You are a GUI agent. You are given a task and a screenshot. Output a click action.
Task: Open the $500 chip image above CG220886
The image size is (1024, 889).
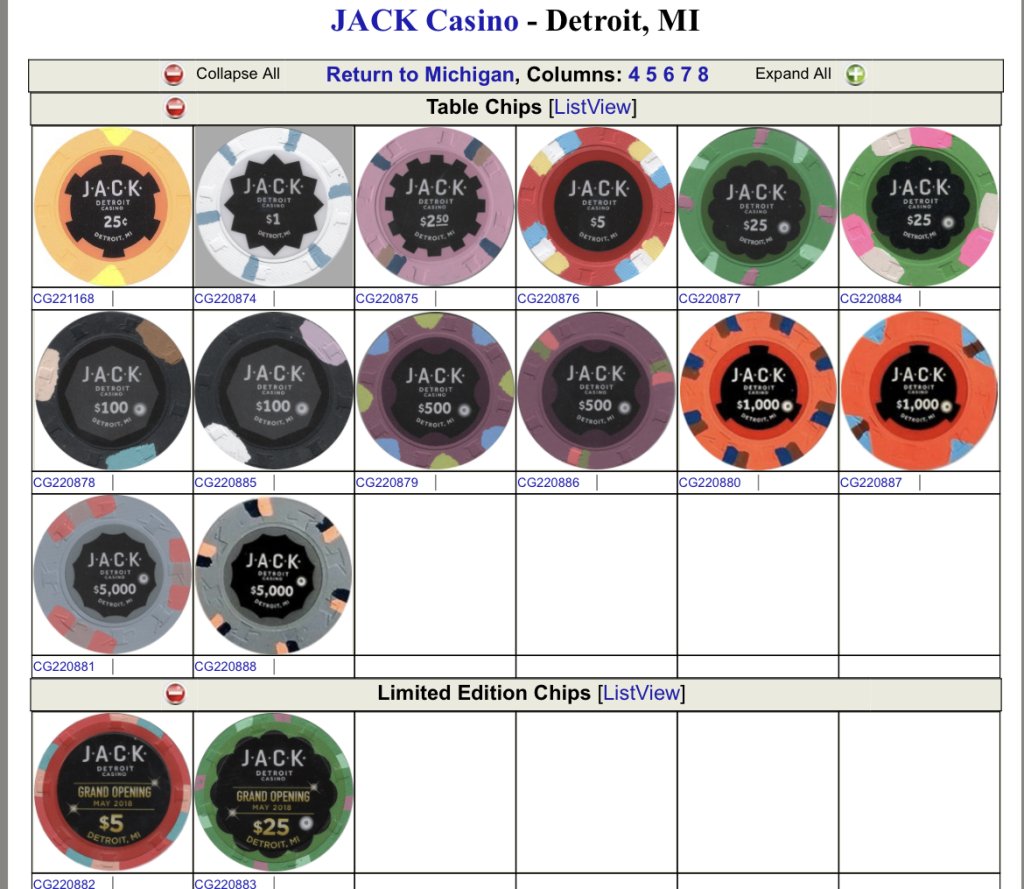596,391
